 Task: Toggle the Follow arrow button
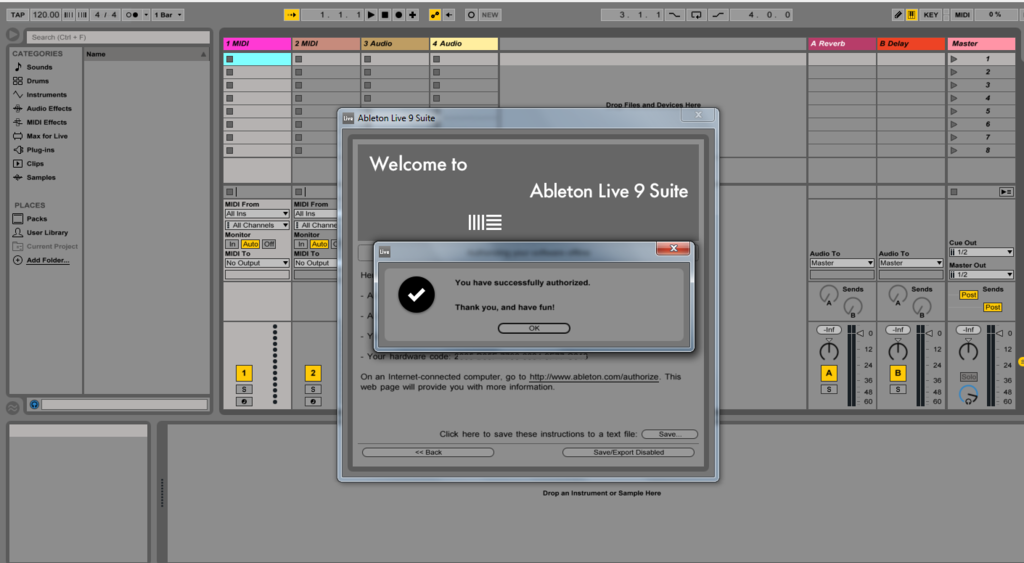[x=291, y=14]
